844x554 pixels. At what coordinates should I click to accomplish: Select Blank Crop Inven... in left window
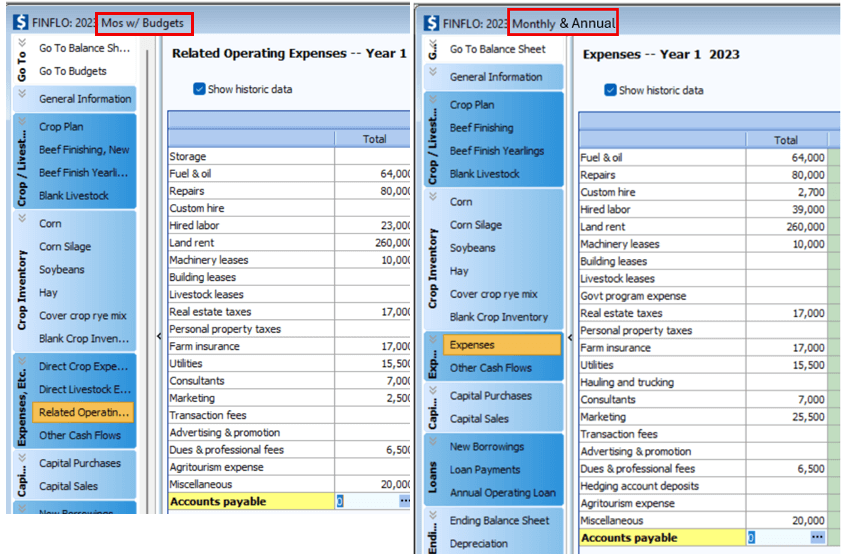coord(84,338)
